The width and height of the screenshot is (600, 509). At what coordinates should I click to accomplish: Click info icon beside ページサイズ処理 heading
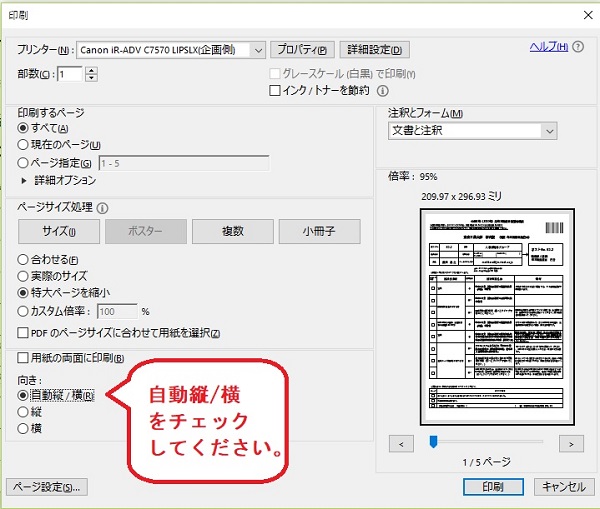(103, 208)
